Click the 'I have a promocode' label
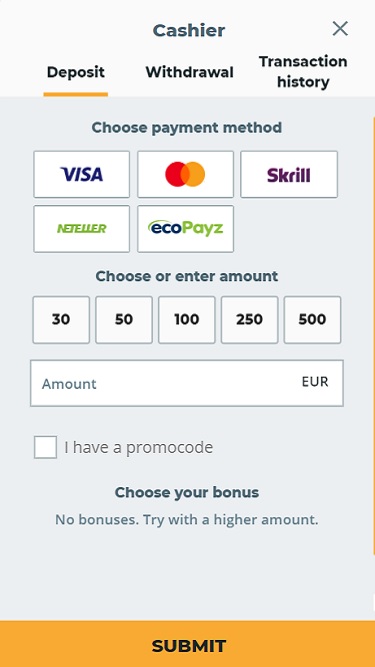Image resolution: width=375 pixels, height=667 pixels. 139,447
